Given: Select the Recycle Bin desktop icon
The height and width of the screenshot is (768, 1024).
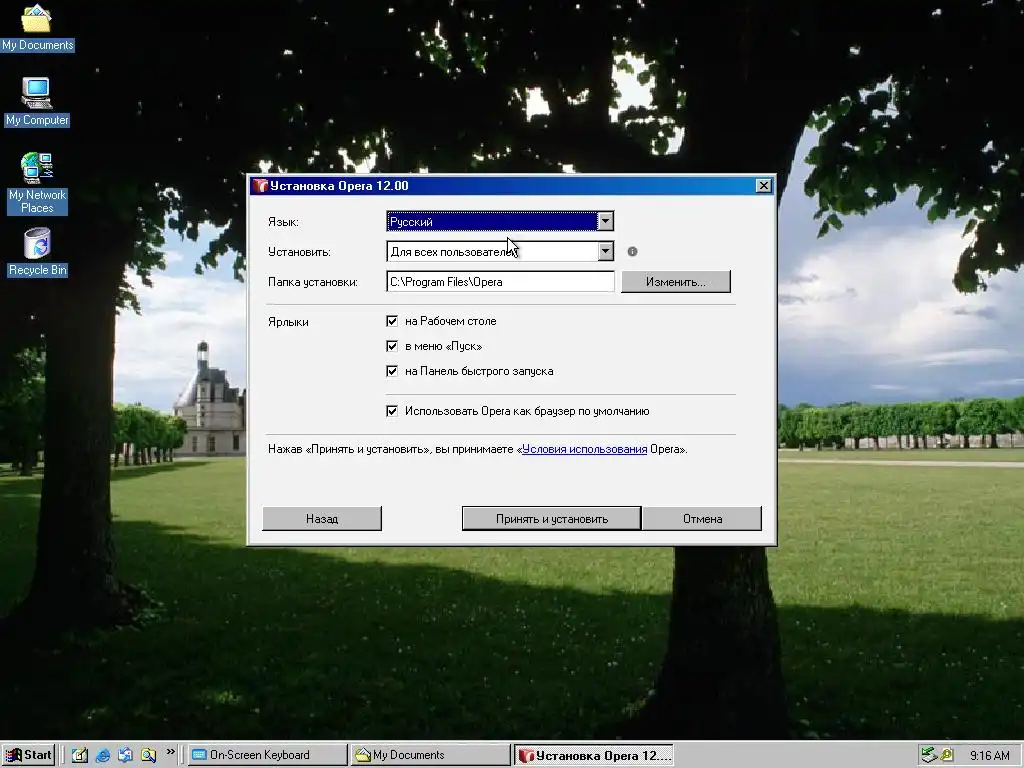Looking at the screenshot, I should coord(37,252).
